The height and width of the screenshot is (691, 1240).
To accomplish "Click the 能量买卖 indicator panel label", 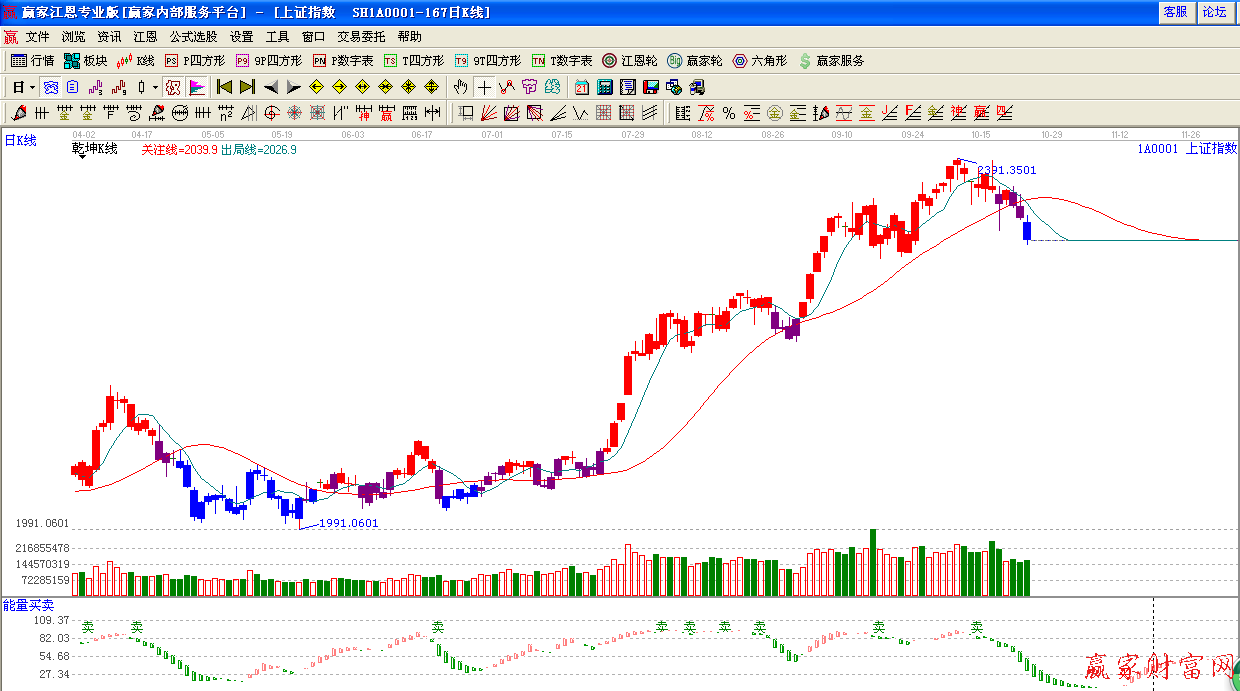I will (28, 605).
